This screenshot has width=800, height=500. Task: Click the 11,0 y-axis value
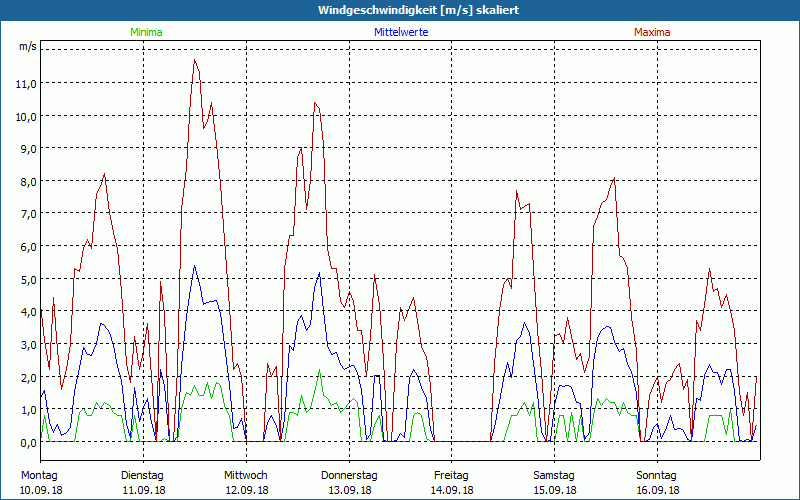click(26, 84)
